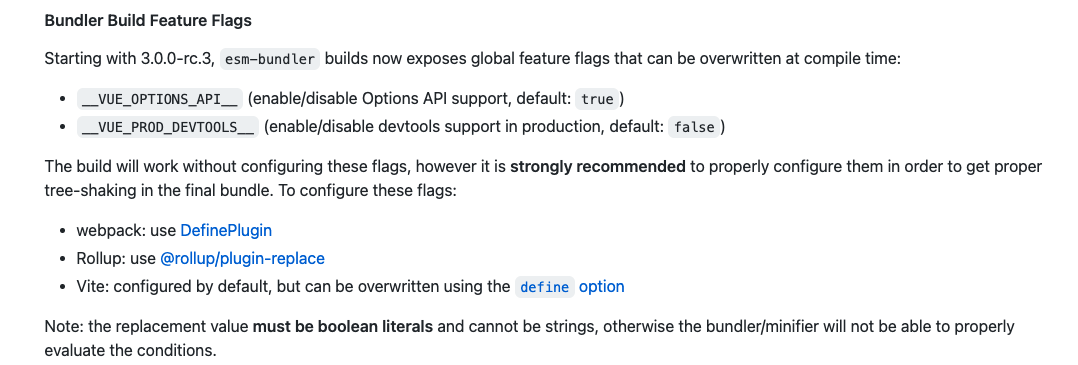Click the __VUE_PROD_DEVTOOLS__ flag code
Screen dimensions: 1078x365
tap(168, 127)
